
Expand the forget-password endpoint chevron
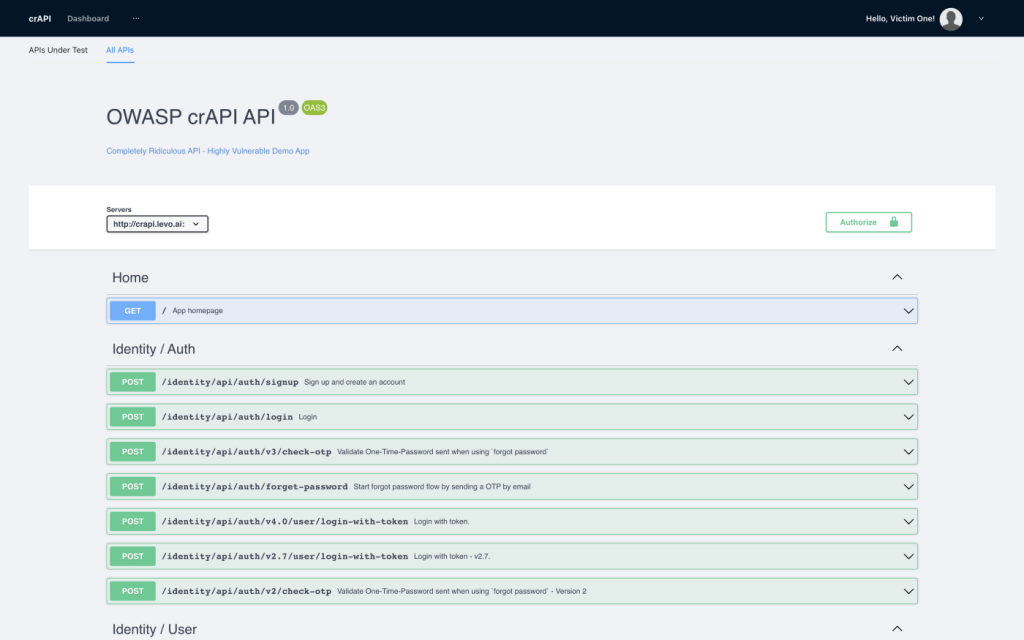coord(908,487)
